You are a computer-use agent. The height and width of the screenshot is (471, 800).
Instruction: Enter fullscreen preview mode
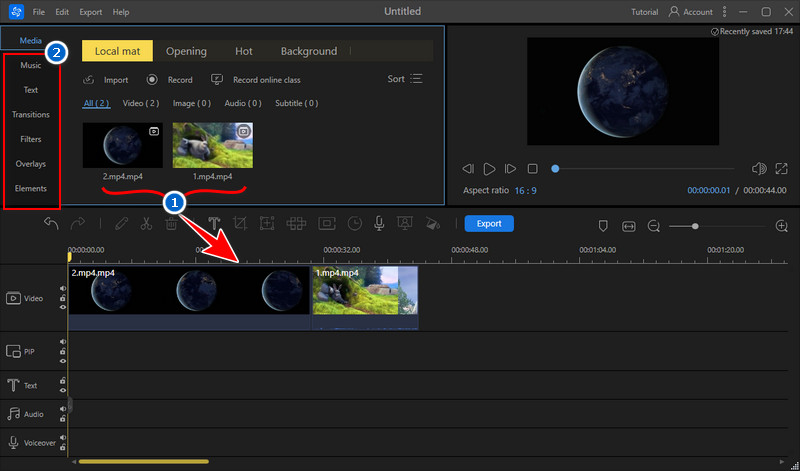click(x=781, y=168)
